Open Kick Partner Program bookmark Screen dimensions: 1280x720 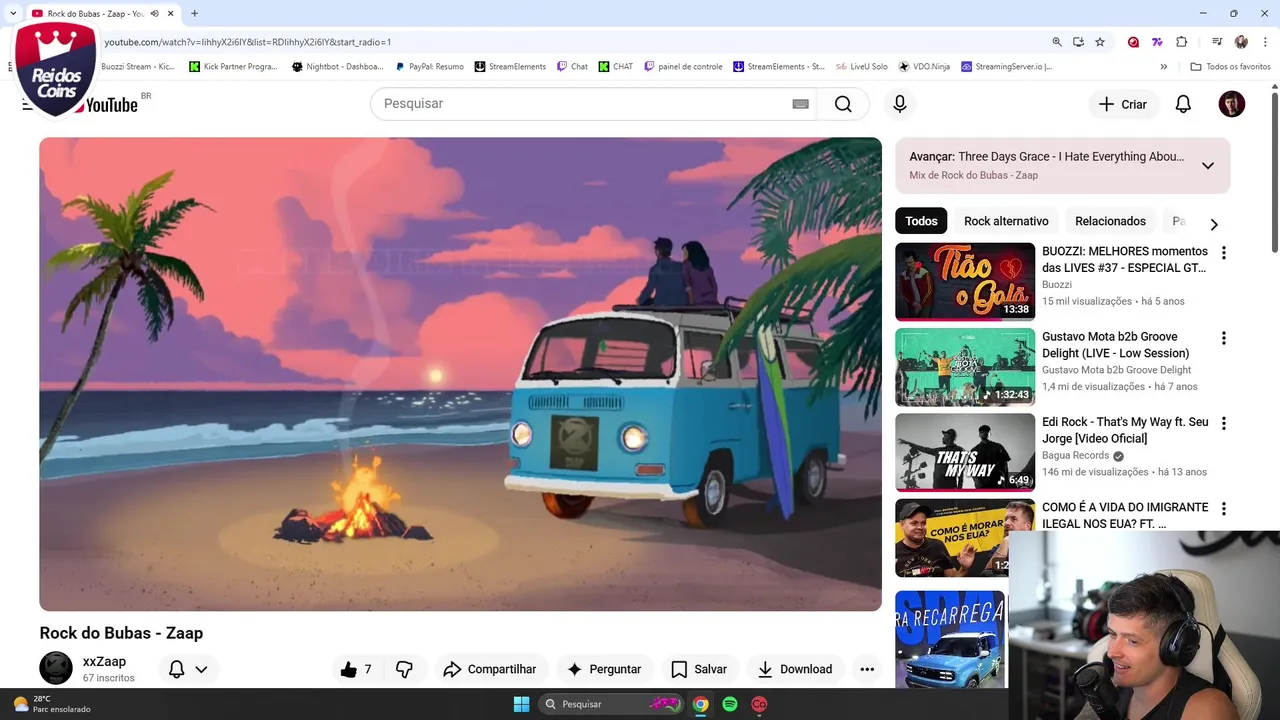(x=233, y=67)
